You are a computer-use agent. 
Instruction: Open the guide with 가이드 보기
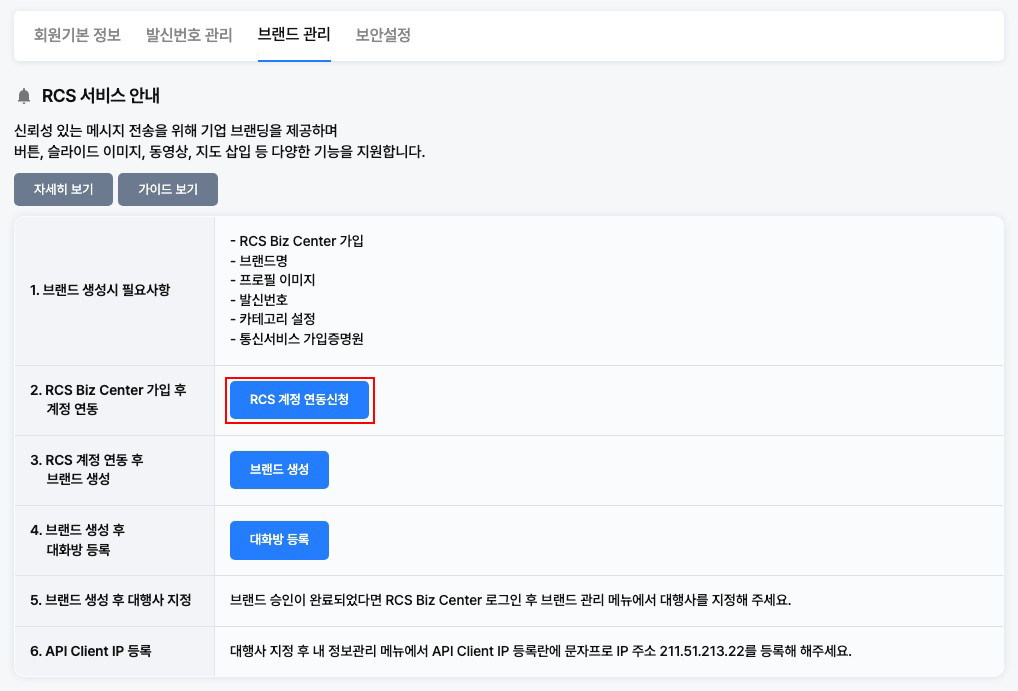coord(168,189)
